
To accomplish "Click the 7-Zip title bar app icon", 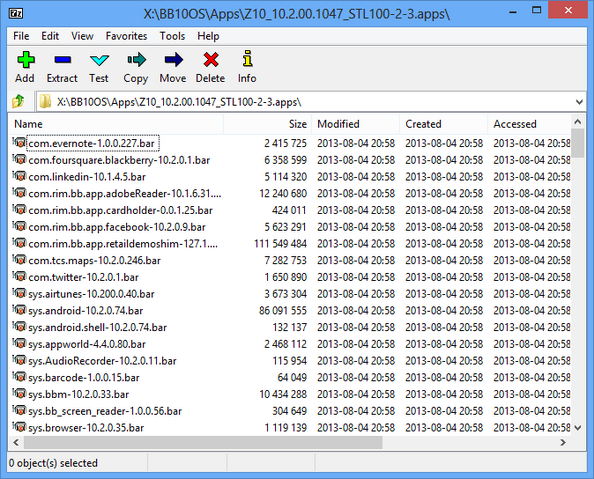I will pyautogui.click(x=16, y=14).
